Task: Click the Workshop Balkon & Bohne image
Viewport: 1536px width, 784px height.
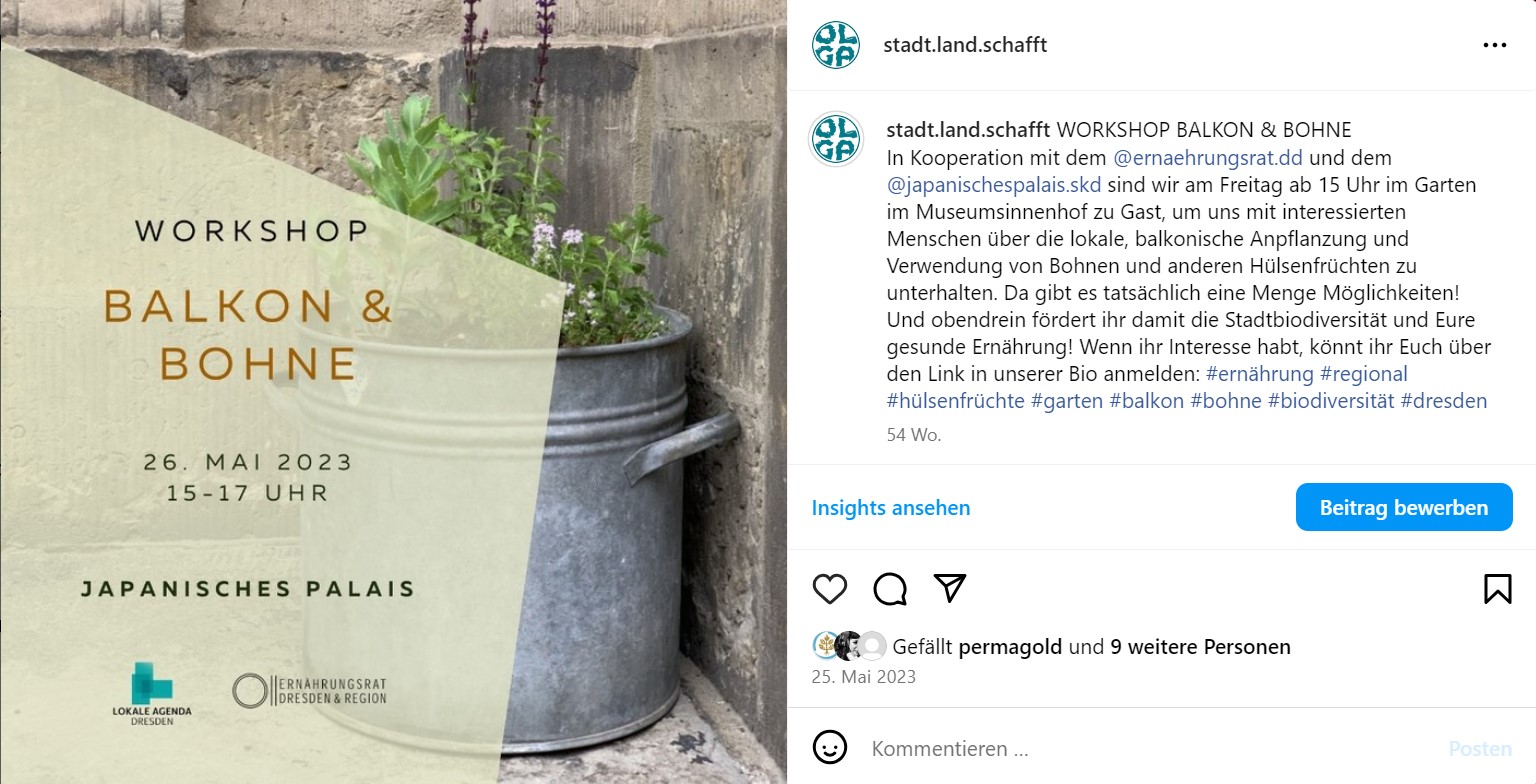Action: coord(394,392)
